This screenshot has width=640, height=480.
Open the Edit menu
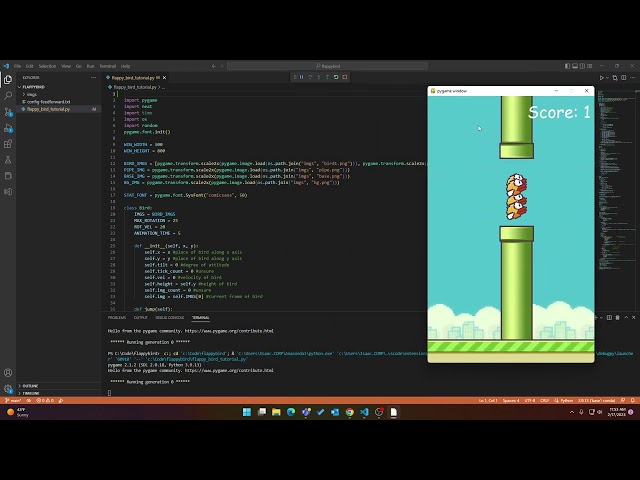click(30, 66)
